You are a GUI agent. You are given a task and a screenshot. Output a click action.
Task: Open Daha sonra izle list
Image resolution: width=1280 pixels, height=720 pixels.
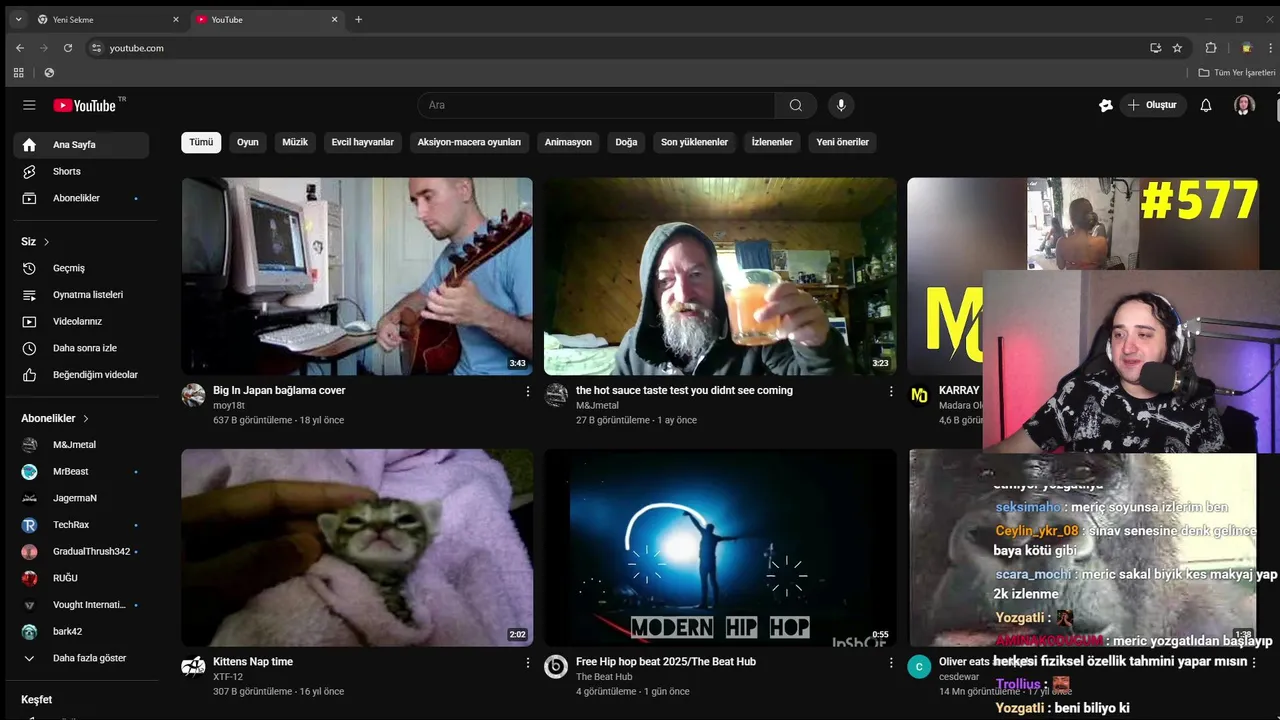coord(81,348)
